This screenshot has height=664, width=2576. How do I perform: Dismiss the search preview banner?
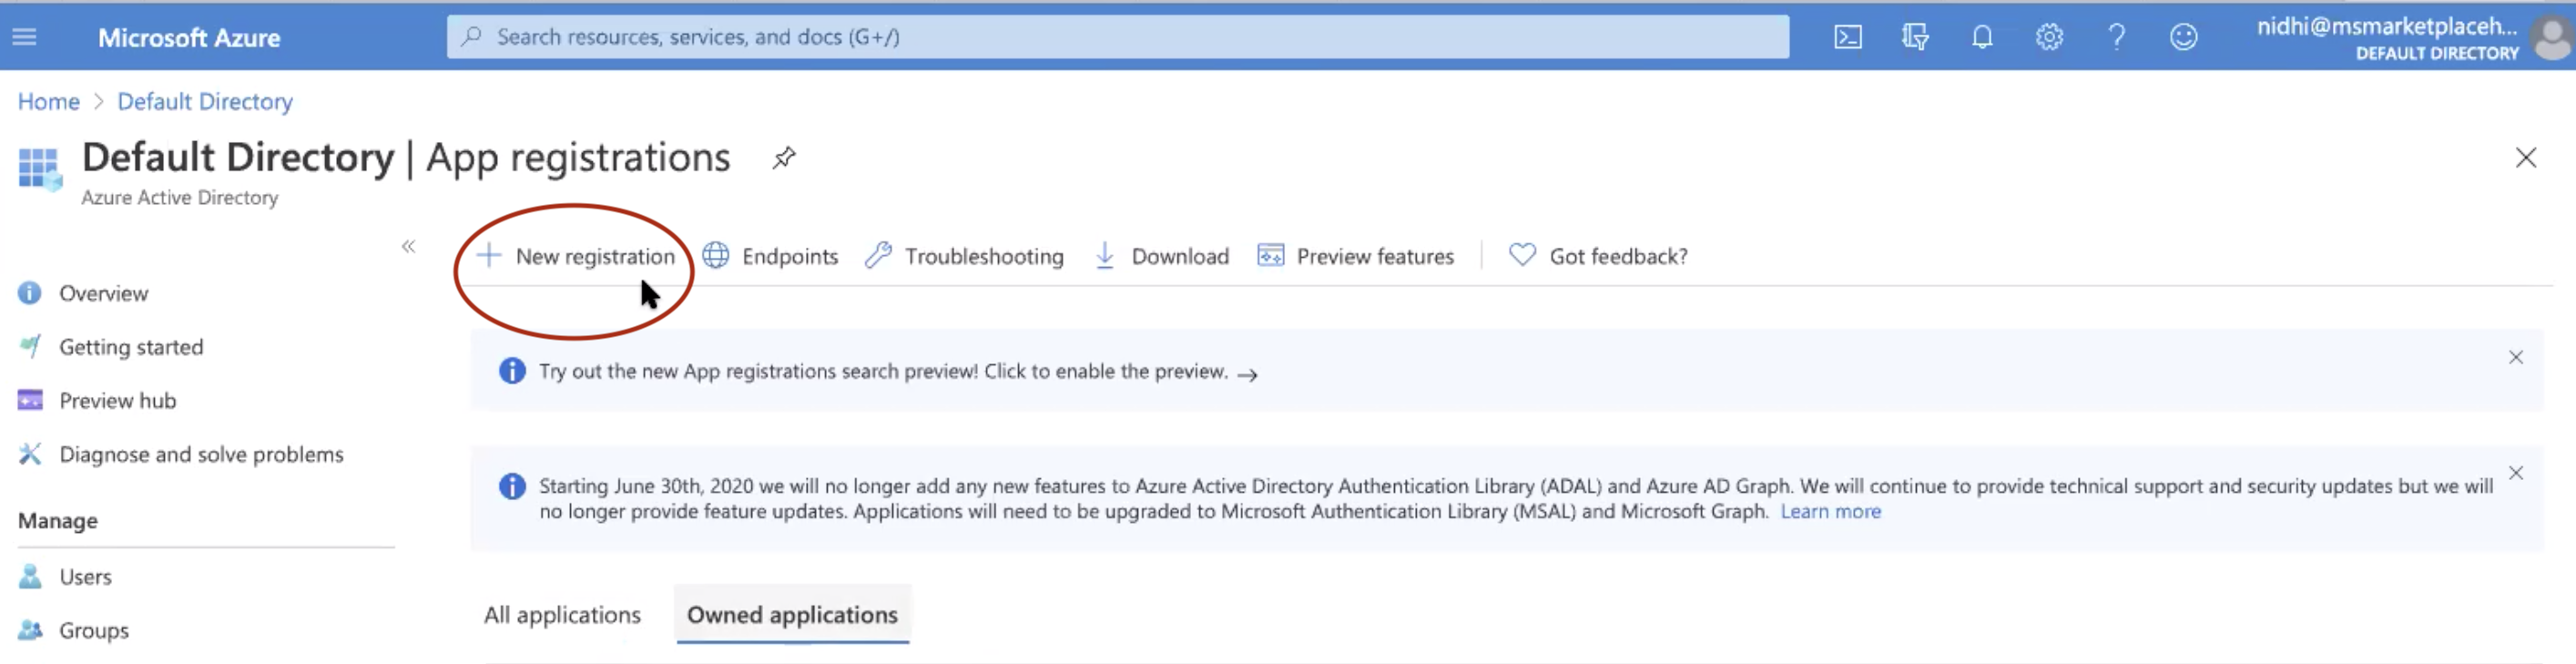(x=2515, y=357)
